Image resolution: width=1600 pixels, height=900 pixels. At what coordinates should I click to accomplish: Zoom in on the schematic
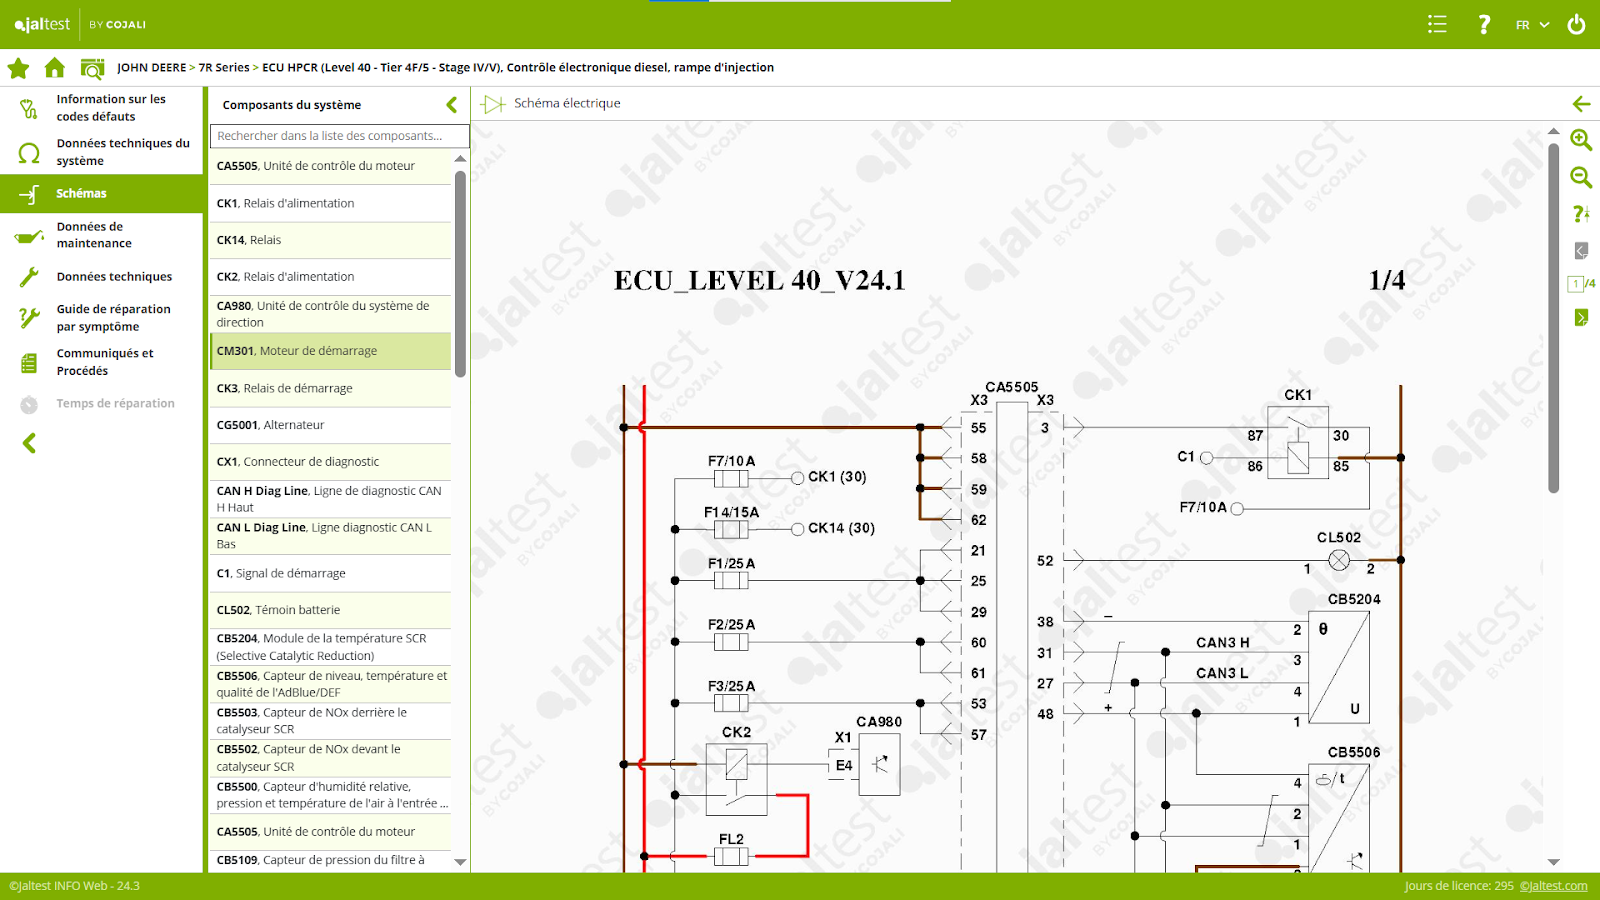[x=1581, y=140]
